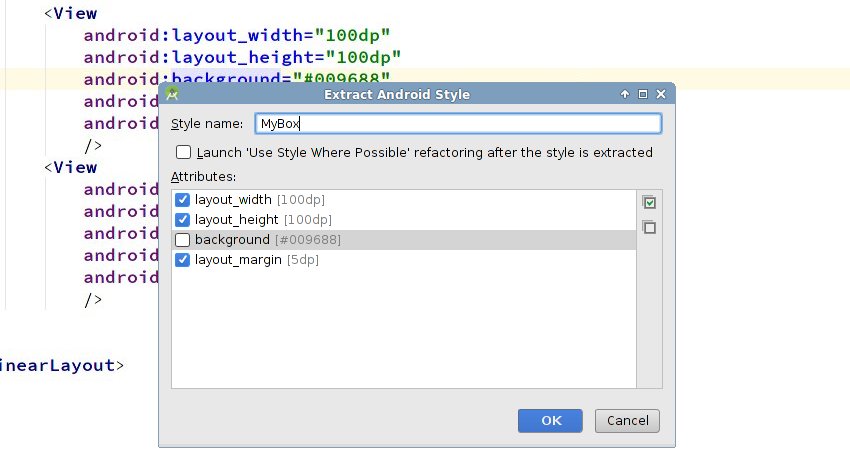This screenshot has height=459, width=850.
Task: Check the background attribute checkbox
Action: [x=183, y=240]
